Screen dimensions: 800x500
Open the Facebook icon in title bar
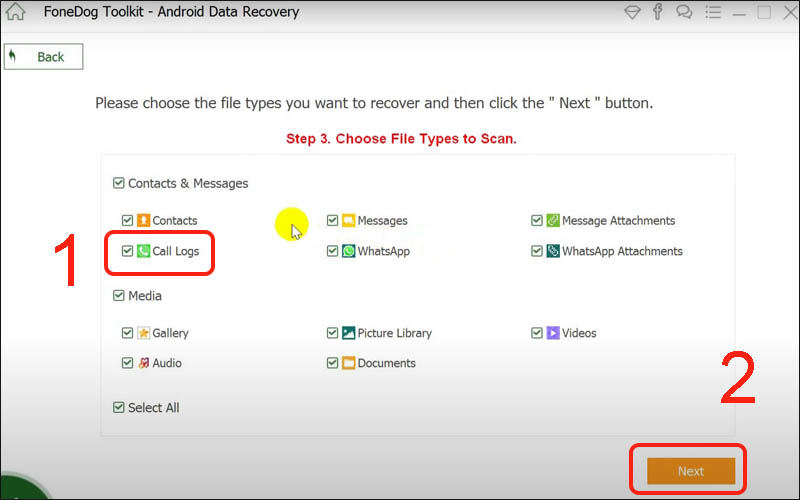pyautogui.click(x=658, y=11)
